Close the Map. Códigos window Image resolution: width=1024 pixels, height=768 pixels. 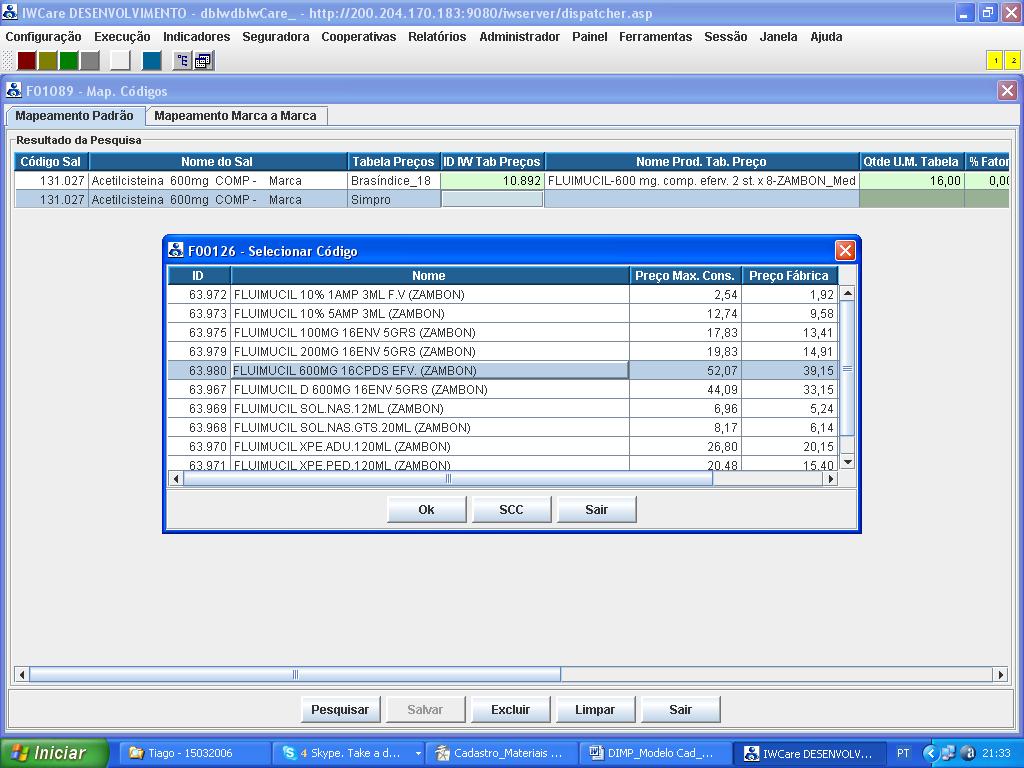coord(1008,90)
